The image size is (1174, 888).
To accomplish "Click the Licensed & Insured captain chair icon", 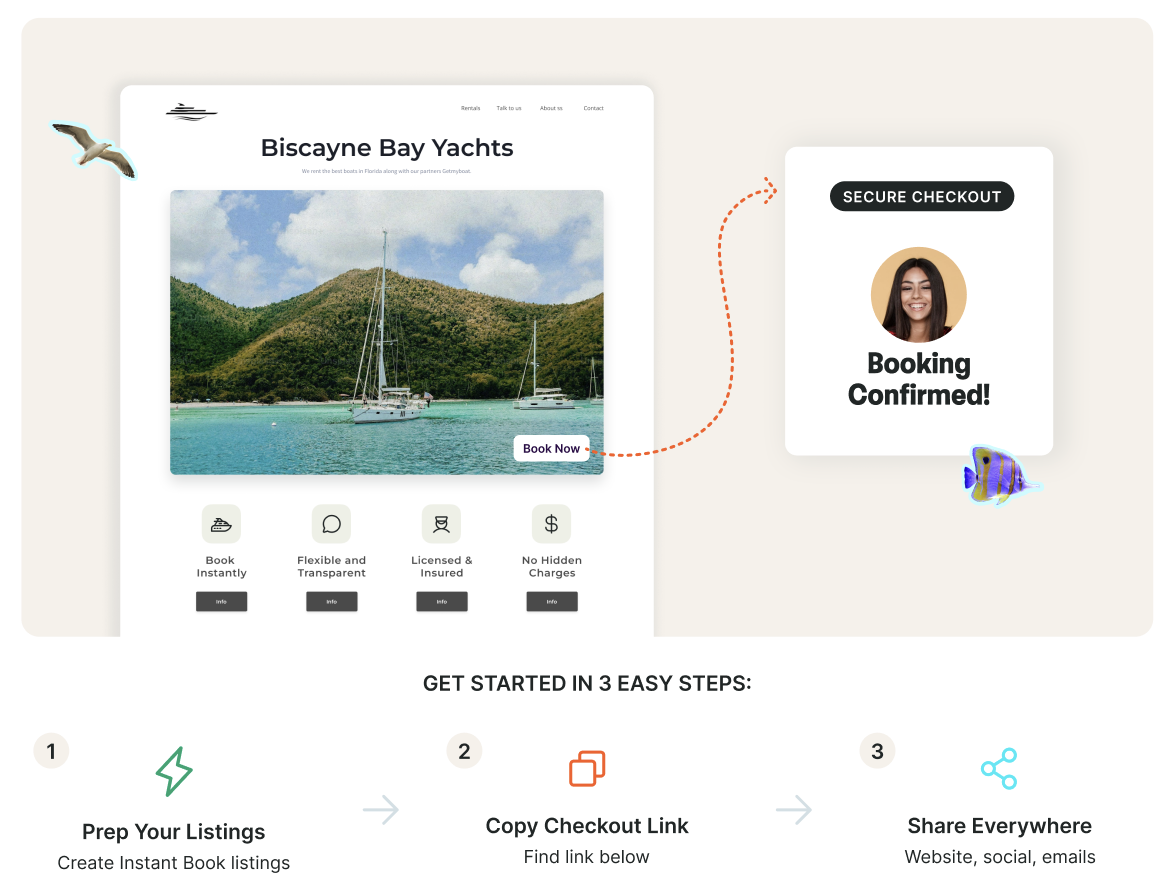I will tap(441, 524).
